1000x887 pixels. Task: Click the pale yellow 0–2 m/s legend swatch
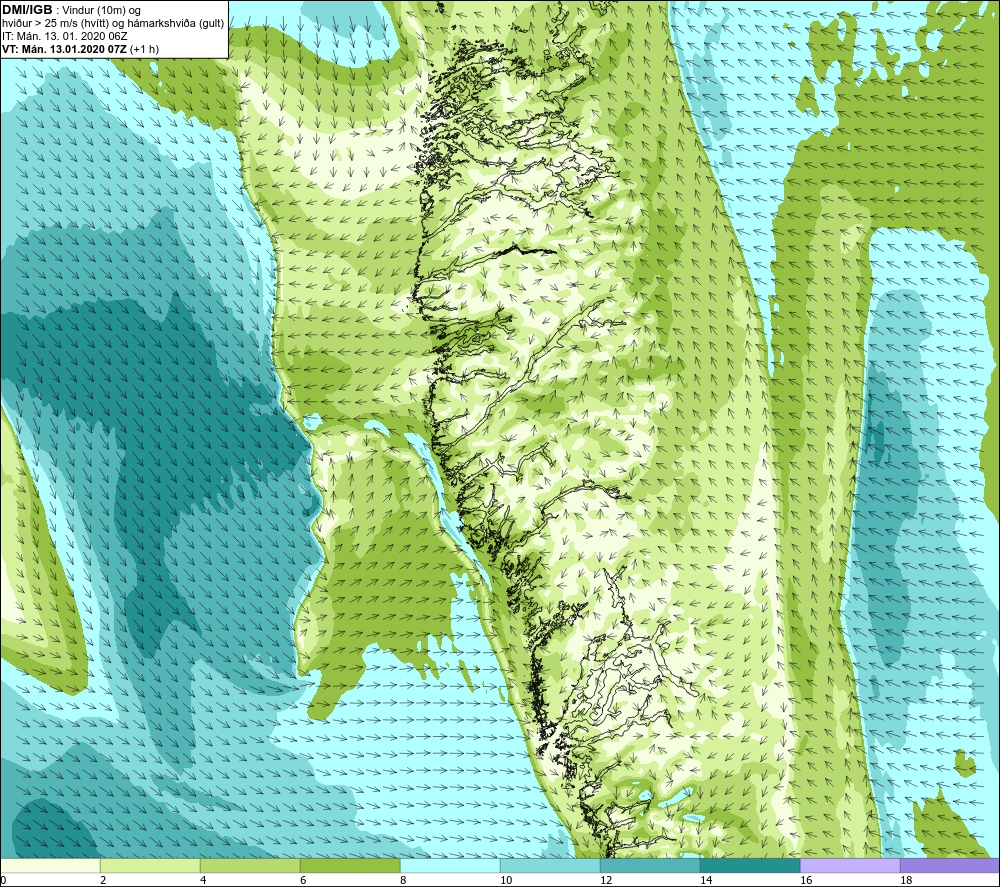[x=50, y=865]
